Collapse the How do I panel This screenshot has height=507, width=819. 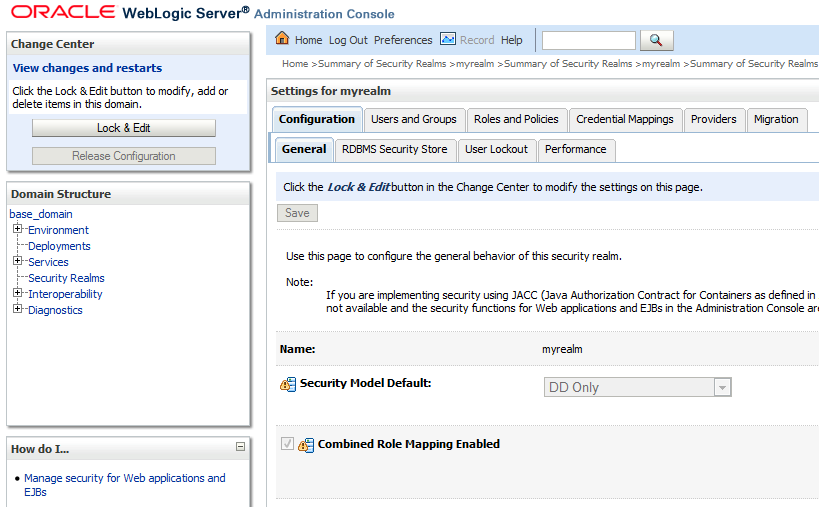coord(240,448)
